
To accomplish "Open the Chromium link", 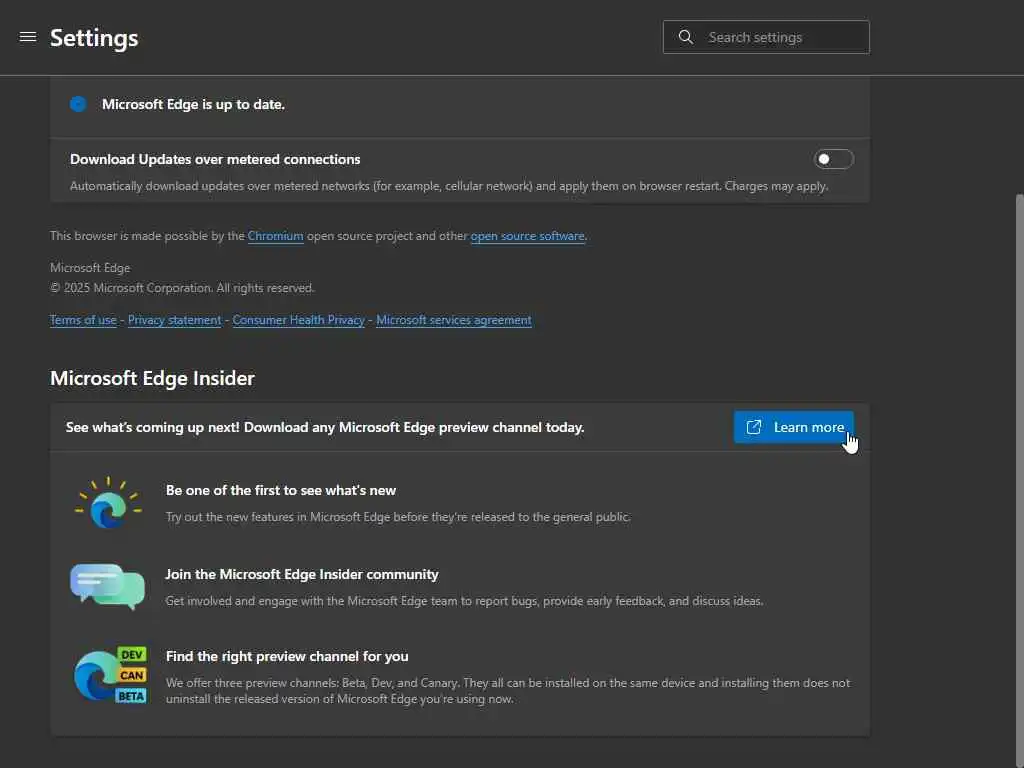I will 276,236.
